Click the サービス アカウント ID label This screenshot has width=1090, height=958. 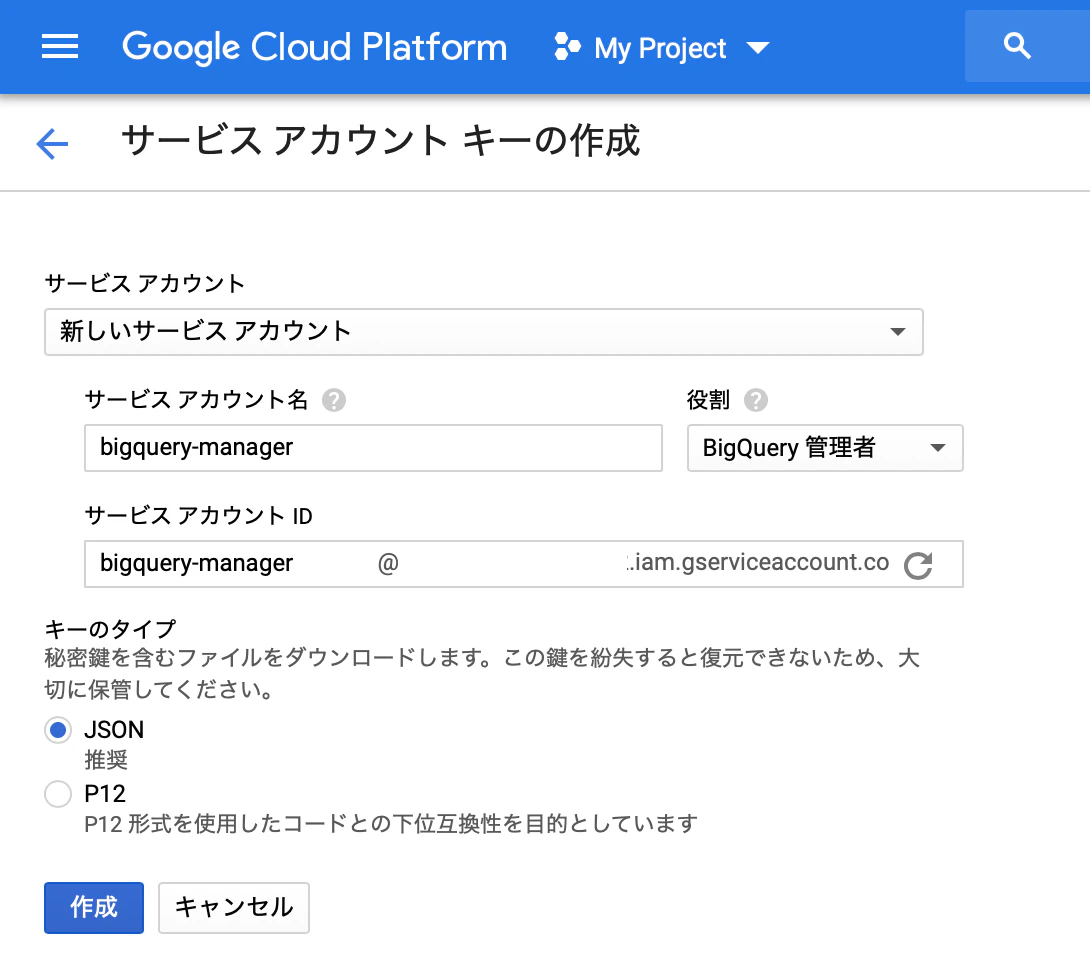click(199, 516)
